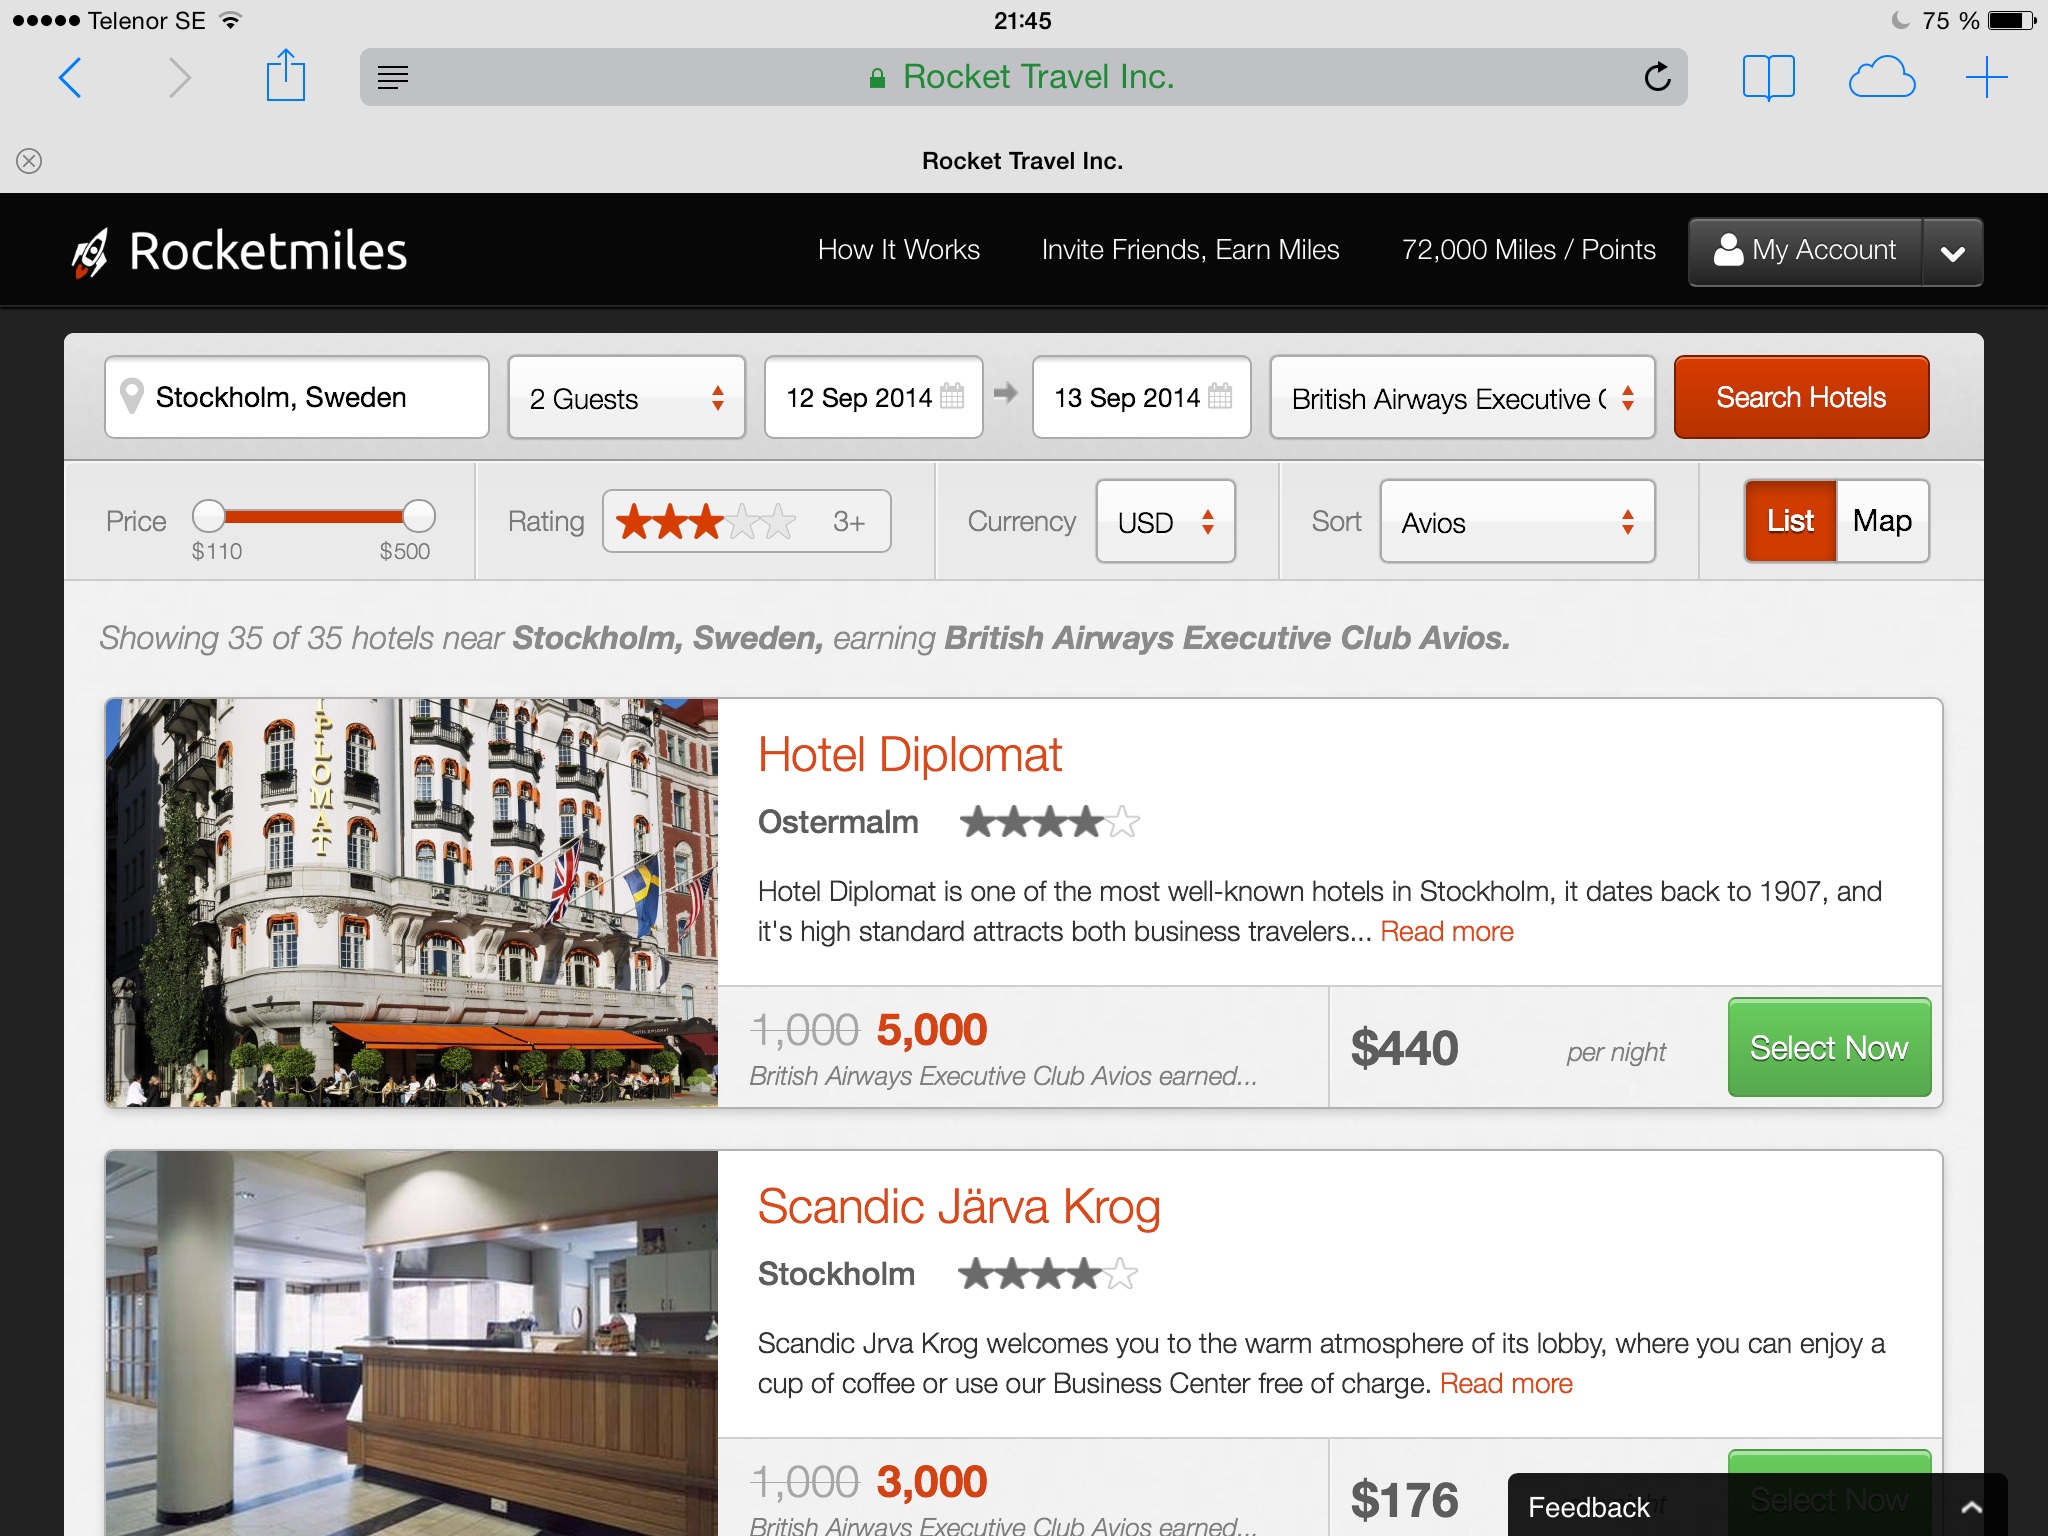Close the Rocket Travel Inc. tab
This screenshot has width=2048, height=1536.
click(29, 161)
